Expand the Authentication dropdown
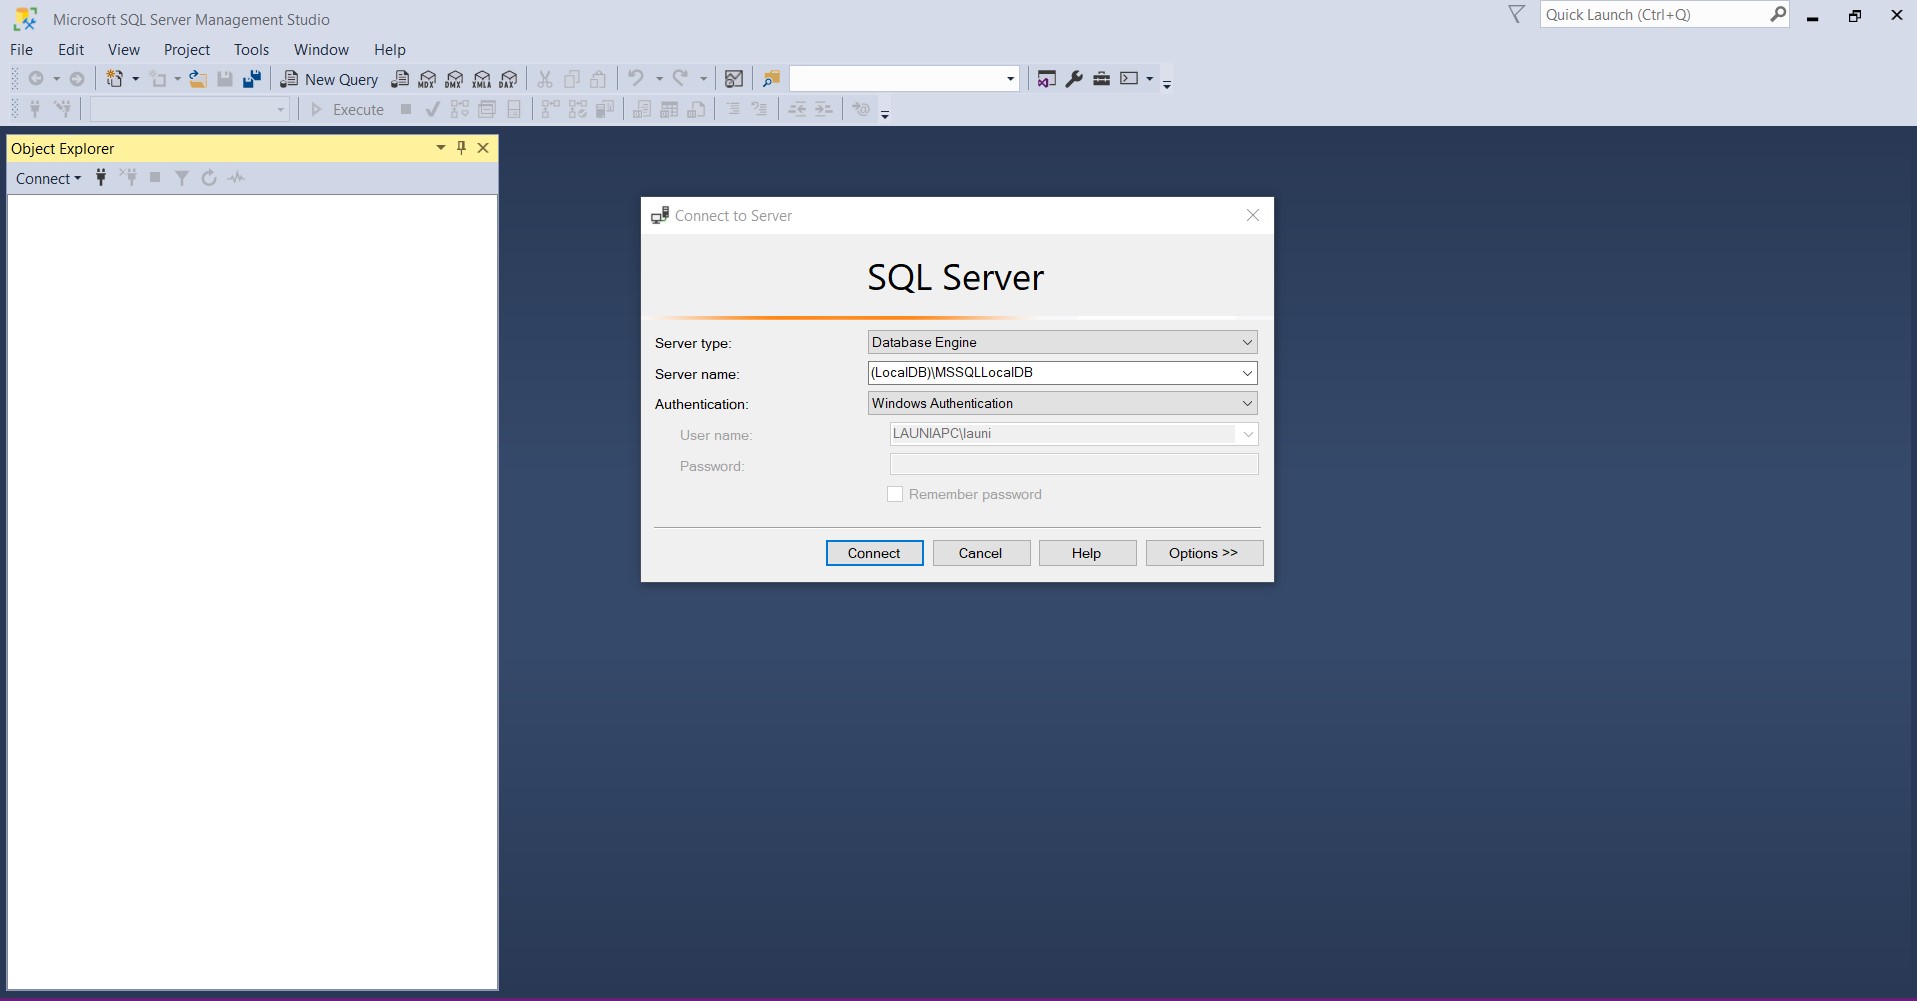The width and height of the screenshot is (1917, 1001). tap(1247, 403)
